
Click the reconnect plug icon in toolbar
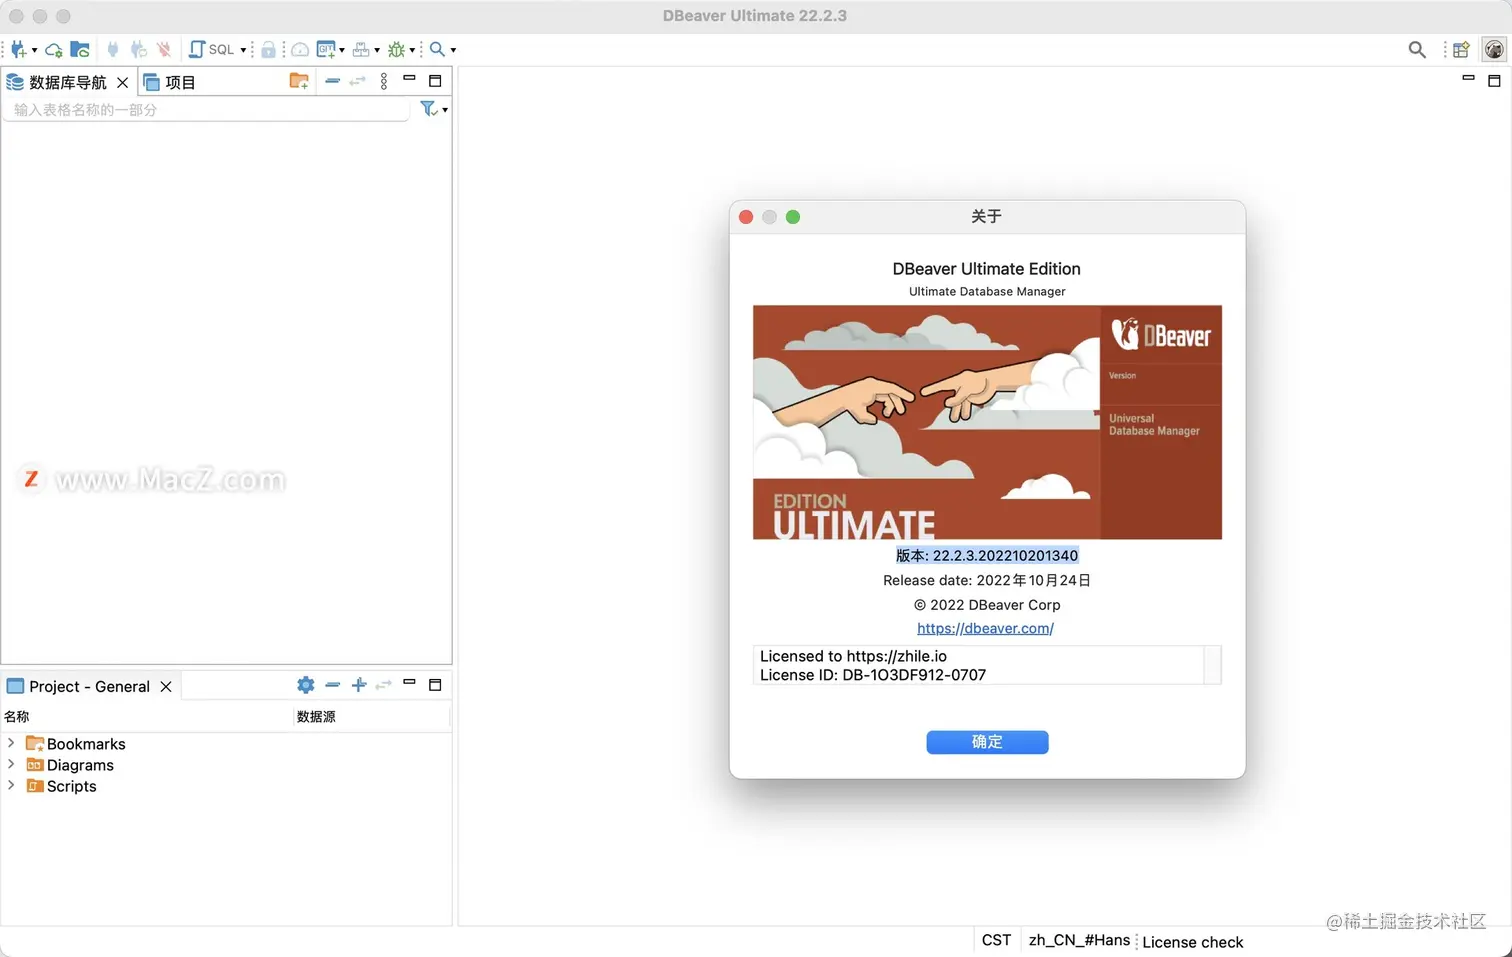coord(139,49)
